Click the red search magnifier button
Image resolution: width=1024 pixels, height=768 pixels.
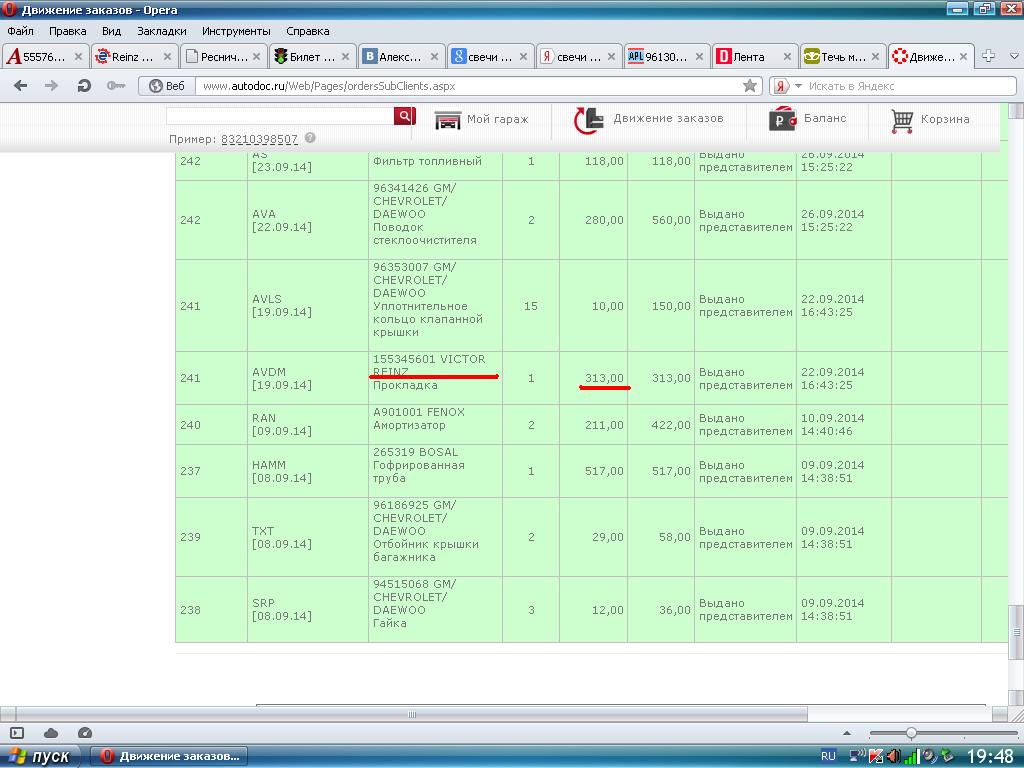click(404, 116)
